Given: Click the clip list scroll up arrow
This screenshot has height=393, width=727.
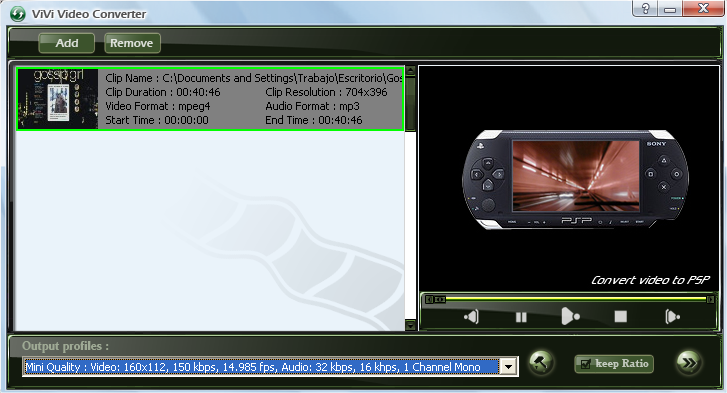Looking at the screenshot, I should pos(410,71).
